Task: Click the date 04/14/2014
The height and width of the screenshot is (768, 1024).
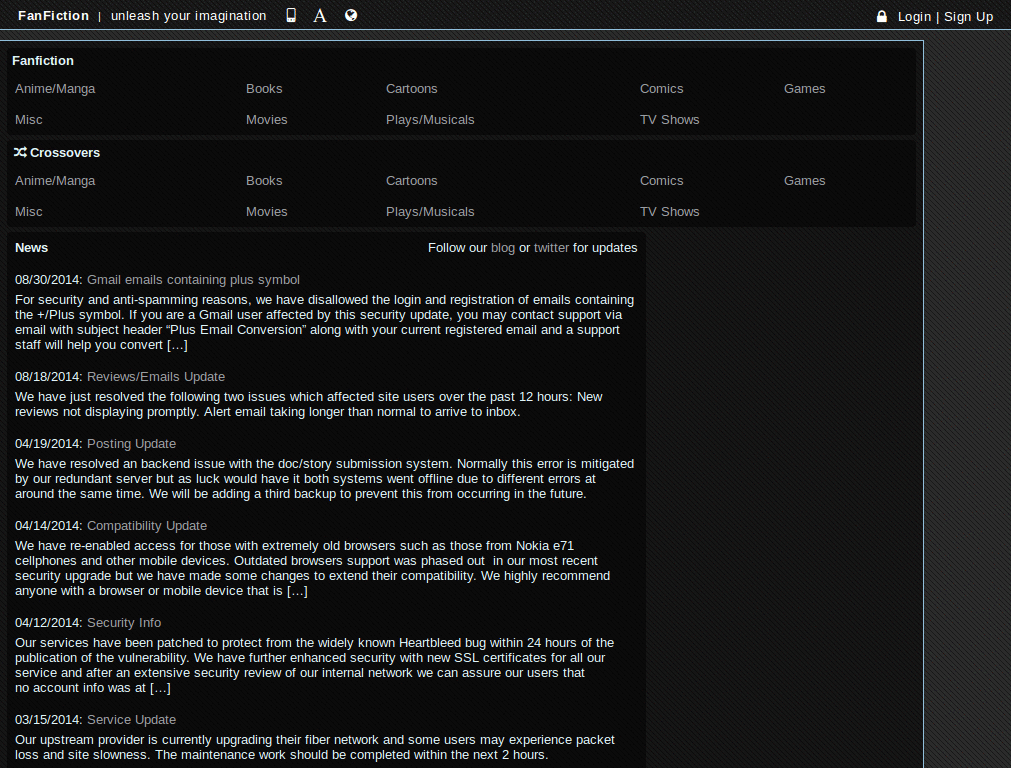Action: tap(49, 526)
